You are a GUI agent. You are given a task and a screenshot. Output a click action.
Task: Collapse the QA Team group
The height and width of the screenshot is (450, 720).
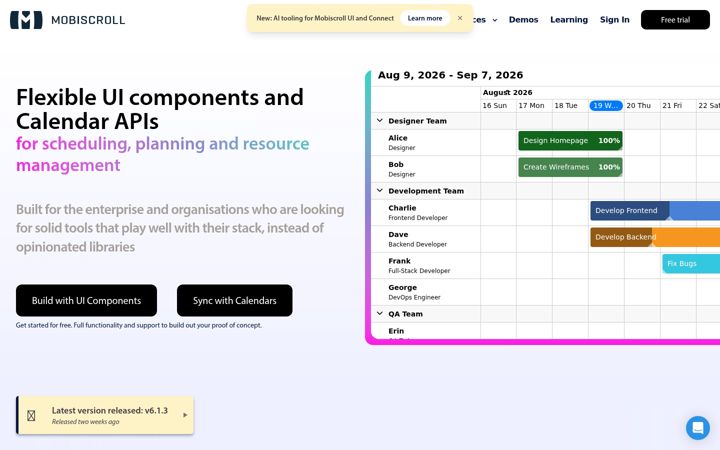pyautogui.click(x=380, y=314)
